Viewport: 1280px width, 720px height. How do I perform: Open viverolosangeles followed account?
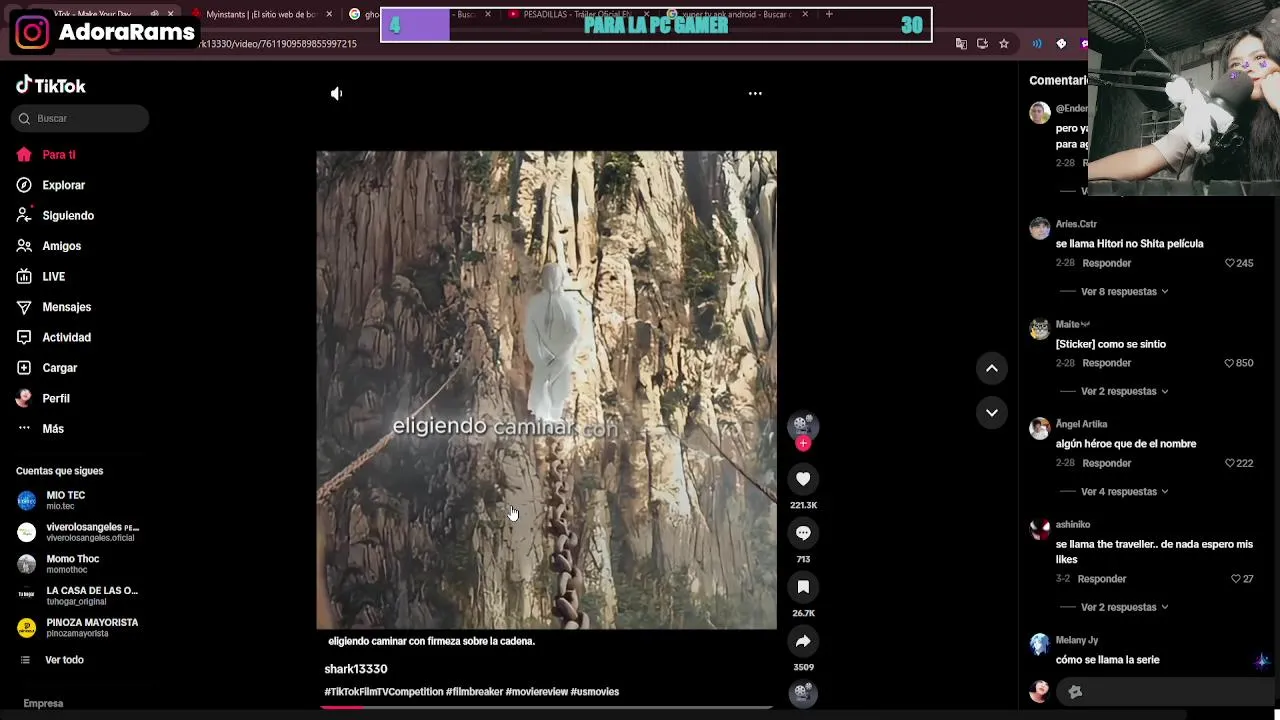pyautogui.click(x=78, y=532)
